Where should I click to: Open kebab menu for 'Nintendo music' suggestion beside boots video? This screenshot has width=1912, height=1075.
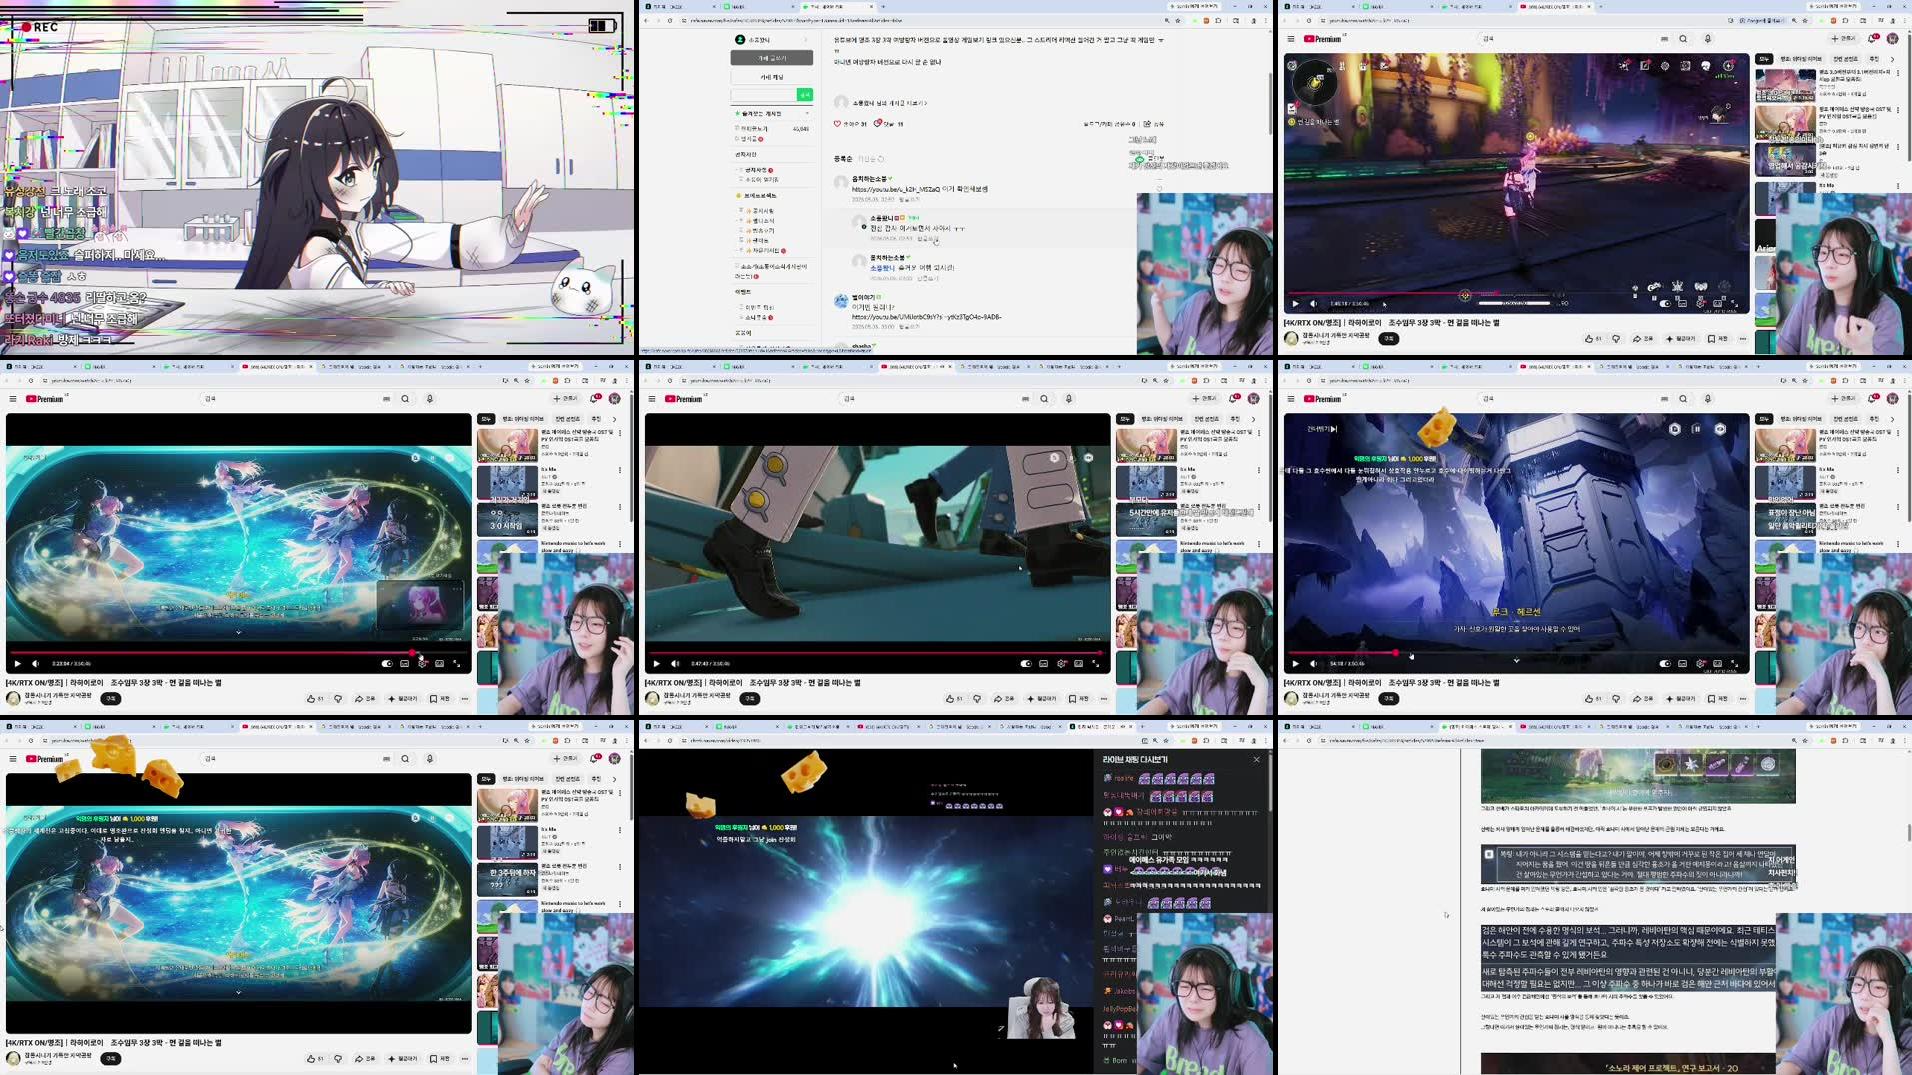1259,545
